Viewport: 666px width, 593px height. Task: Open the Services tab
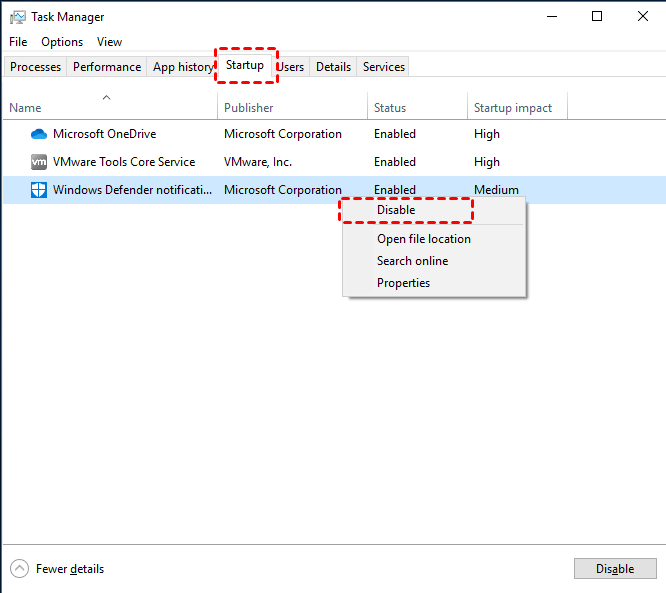[x=384, y=67]
